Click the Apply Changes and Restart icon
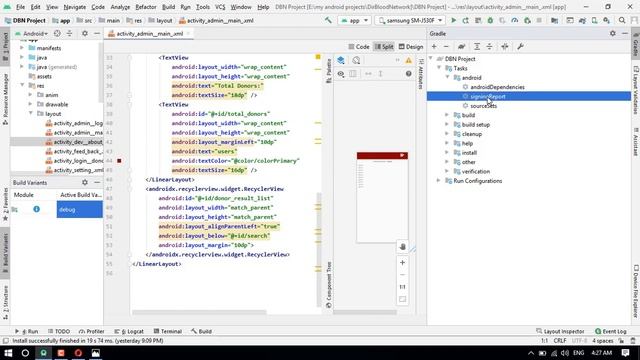 tap(466, 20)
